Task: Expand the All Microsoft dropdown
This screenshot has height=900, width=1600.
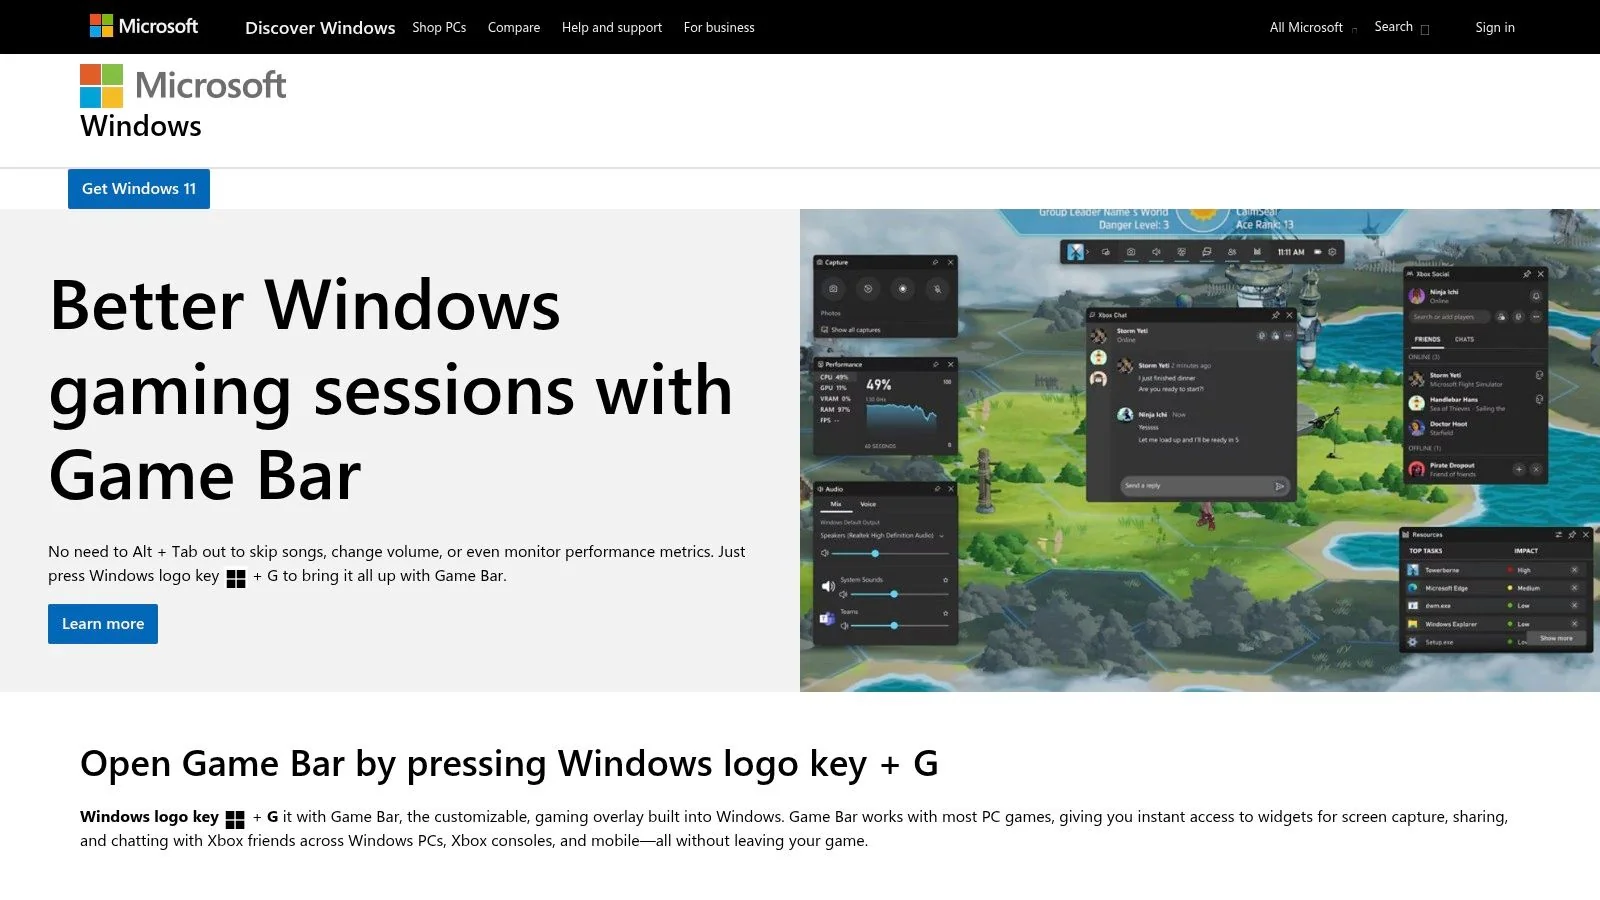Action: click(1312, 27)
